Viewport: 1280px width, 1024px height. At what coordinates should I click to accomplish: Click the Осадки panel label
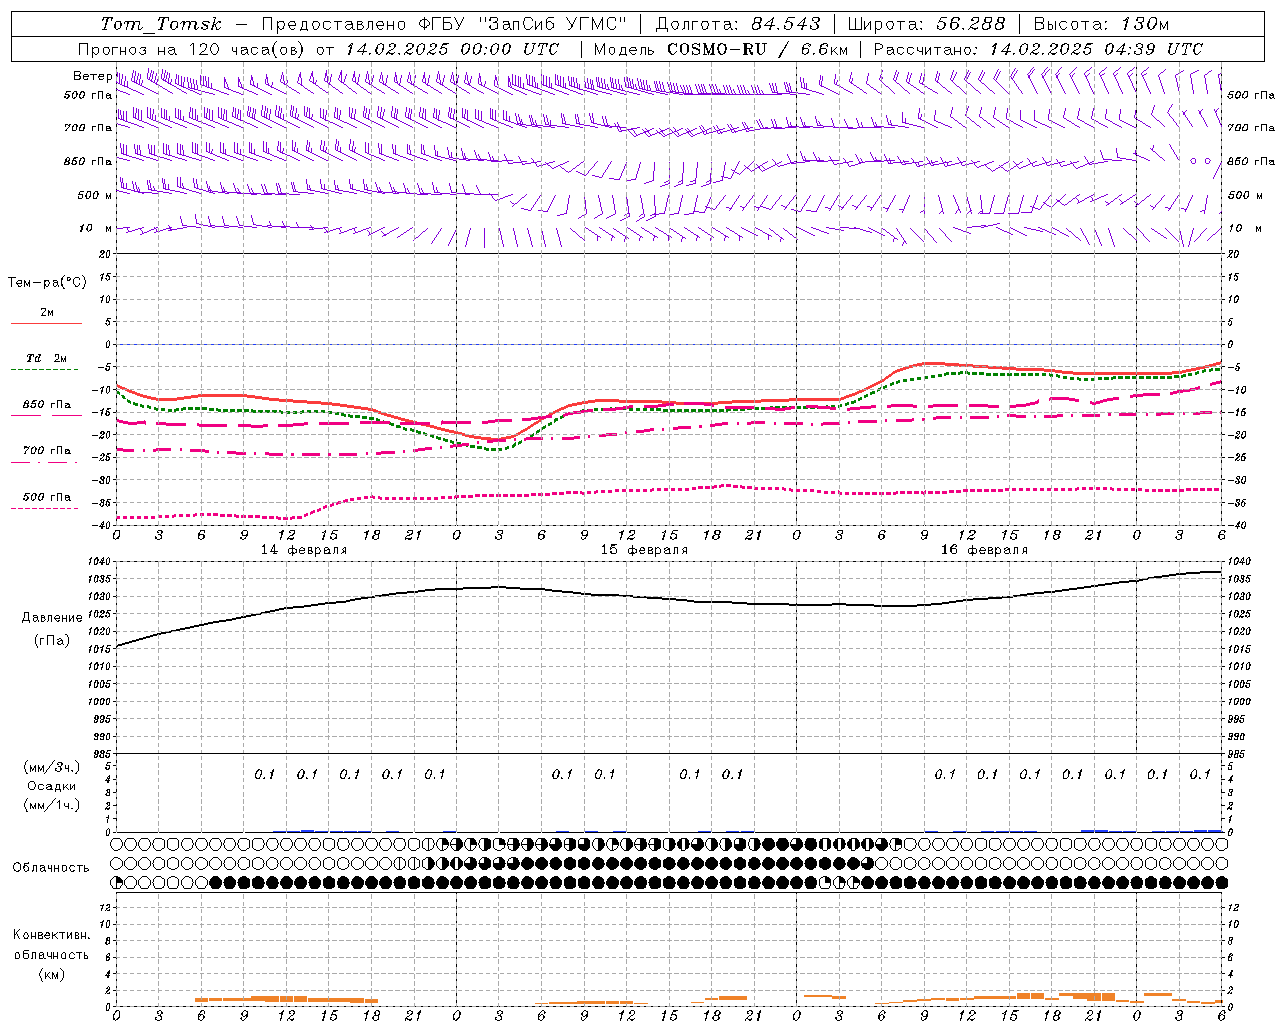coord(52,786)
